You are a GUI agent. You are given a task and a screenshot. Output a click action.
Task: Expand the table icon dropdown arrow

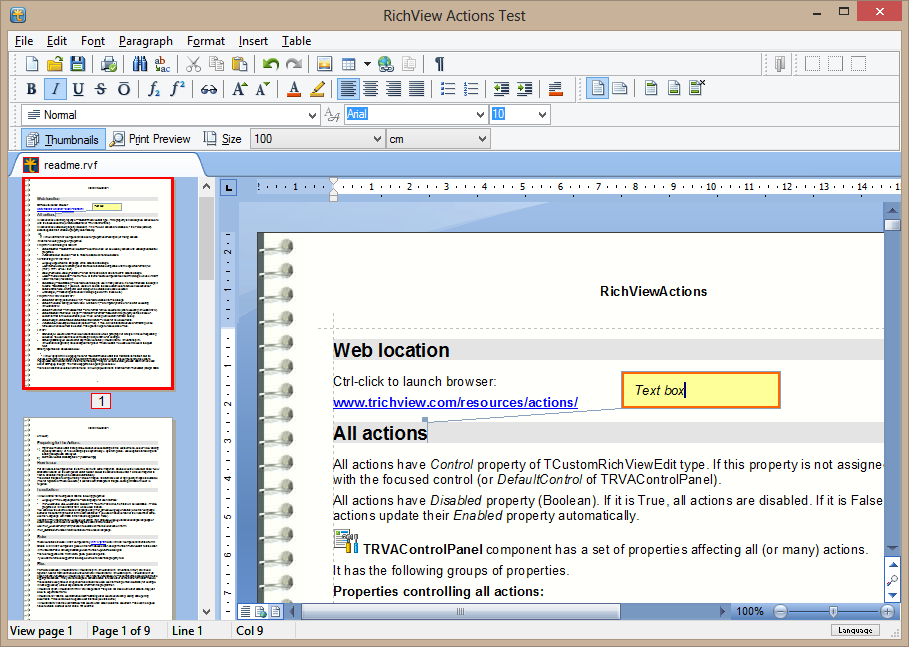coord(367,64)
